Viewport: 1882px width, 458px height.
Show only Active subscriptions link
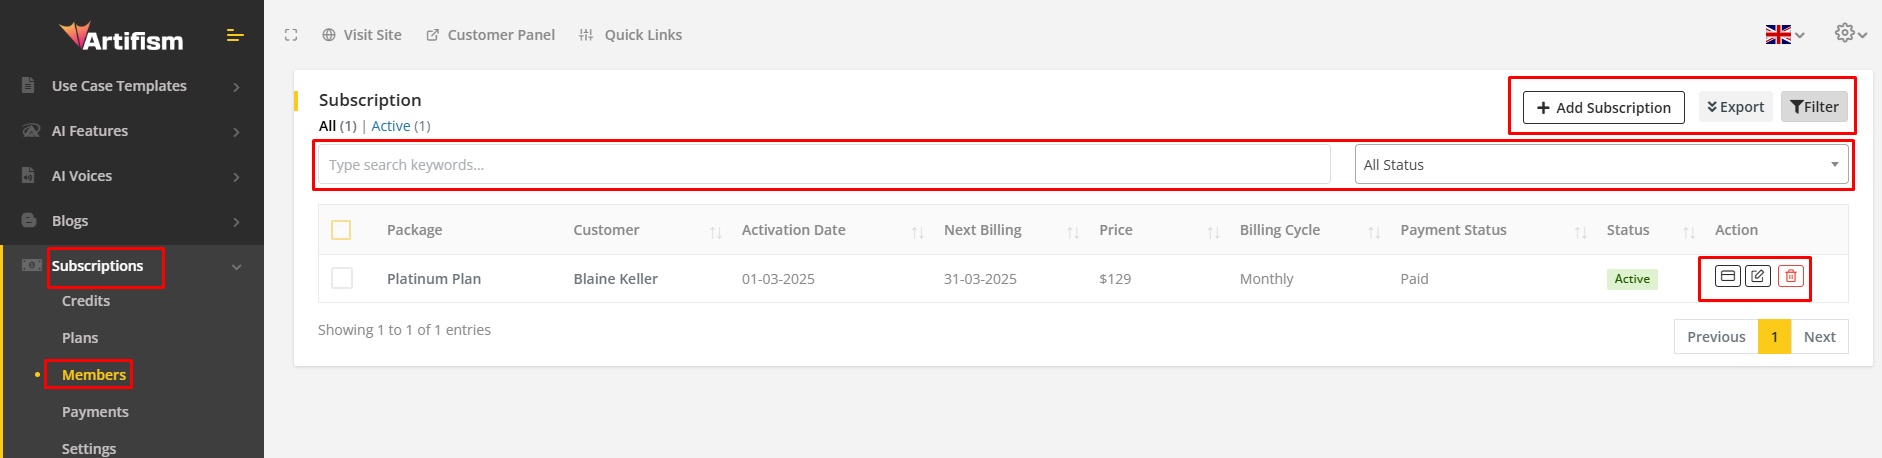pyautogui.click(x=390, y=126)
